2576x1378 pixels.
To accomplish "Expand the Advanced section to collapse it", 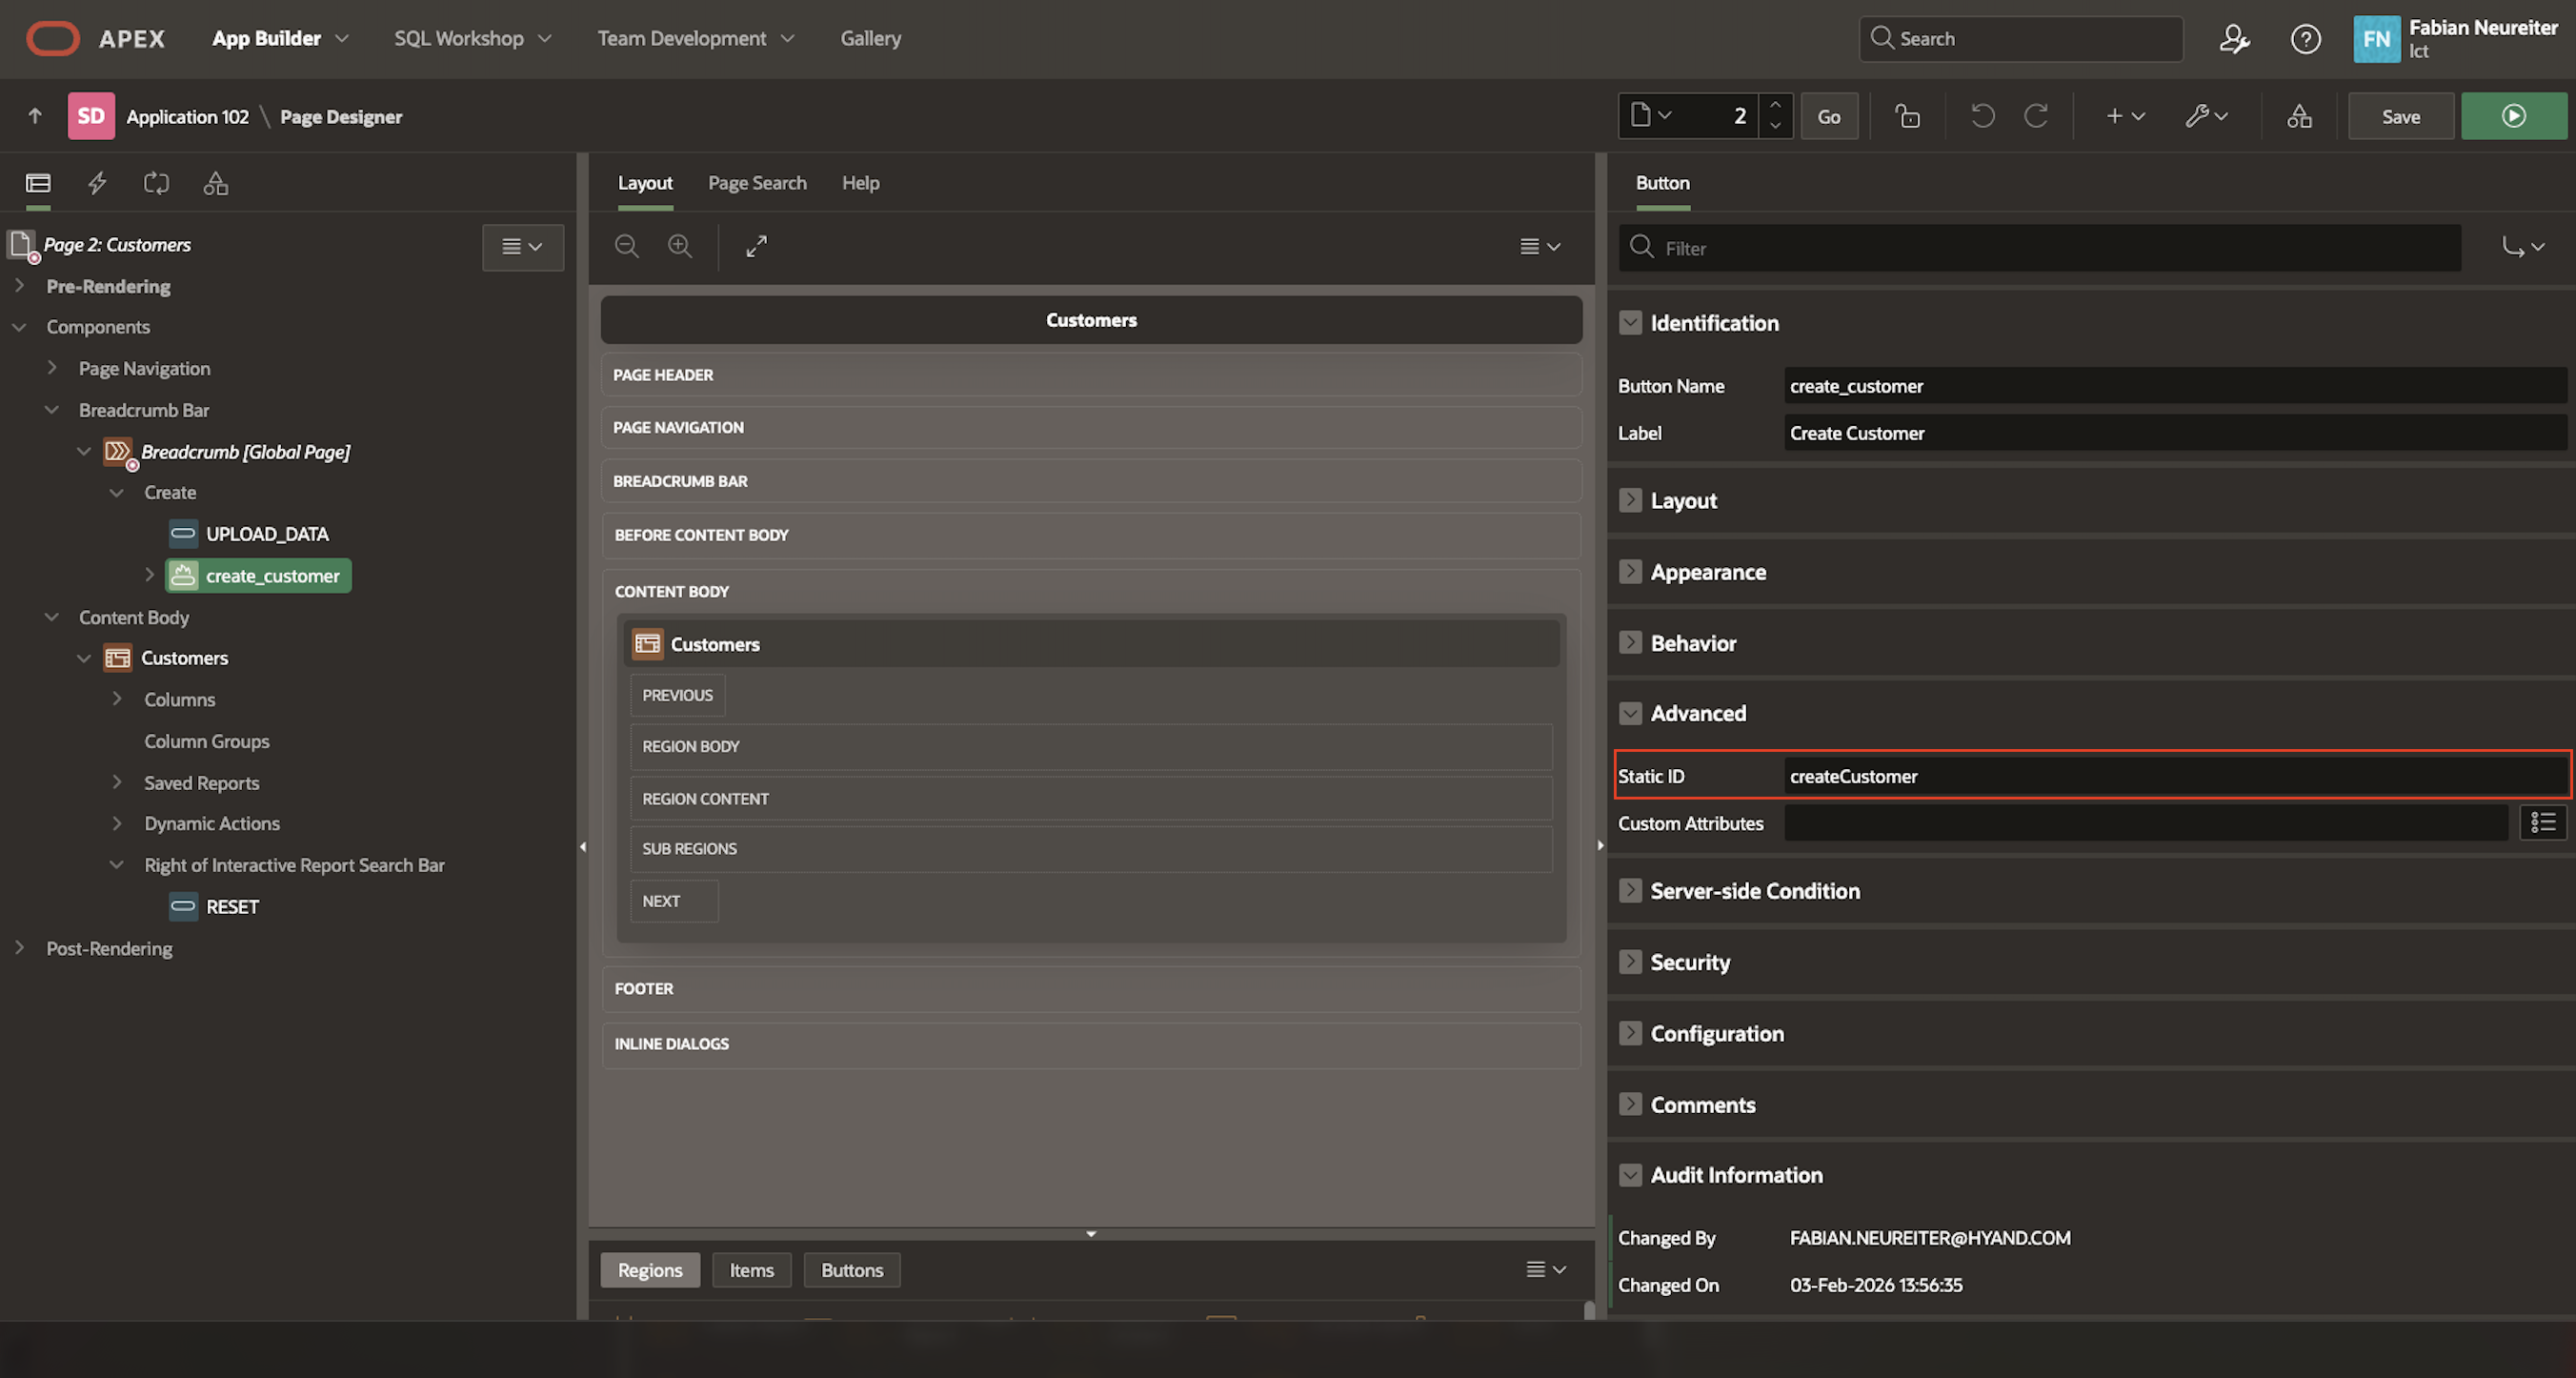I will (1631, 713).
